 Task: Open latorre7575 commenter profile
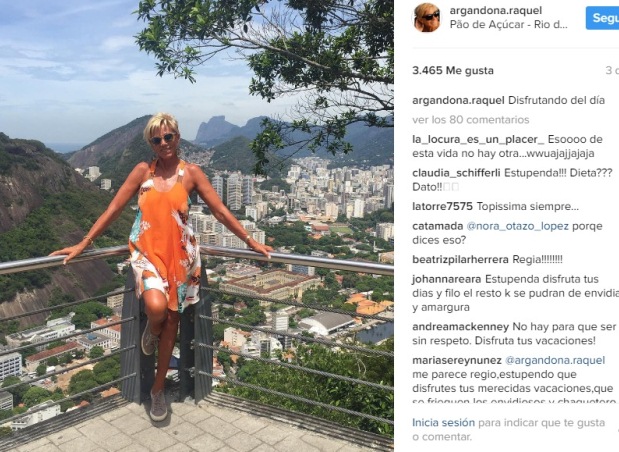pos(442,206)
